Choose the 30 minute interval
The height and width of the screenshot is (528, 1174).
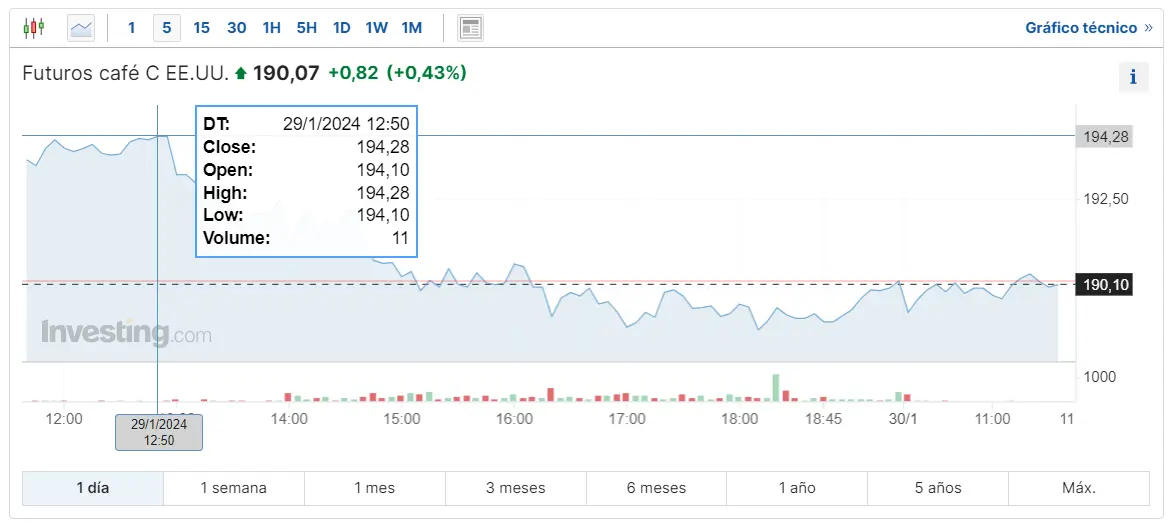pyautogui.click(x=237, y=28)
